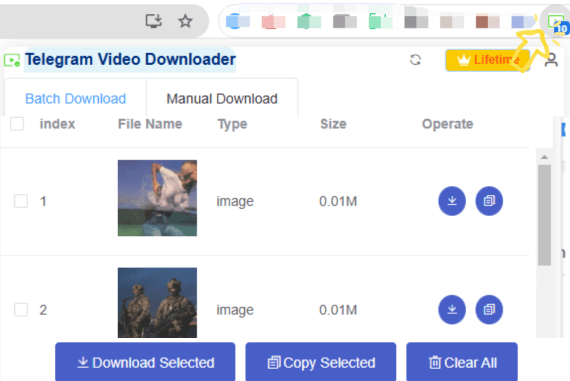This screenshot has width=570, height=381.
Task: Open the soldiers thumbnail in row 2
Action: pyautogui.click(x=157, y=303)
